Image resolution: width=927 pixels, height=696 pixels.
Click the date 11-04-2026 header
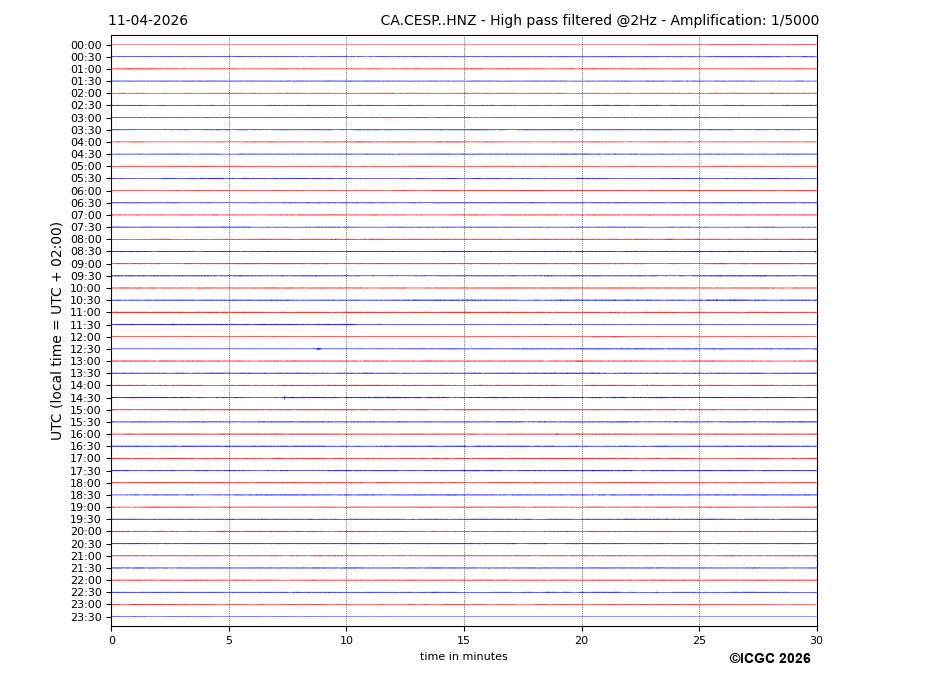tap(148, 21)
